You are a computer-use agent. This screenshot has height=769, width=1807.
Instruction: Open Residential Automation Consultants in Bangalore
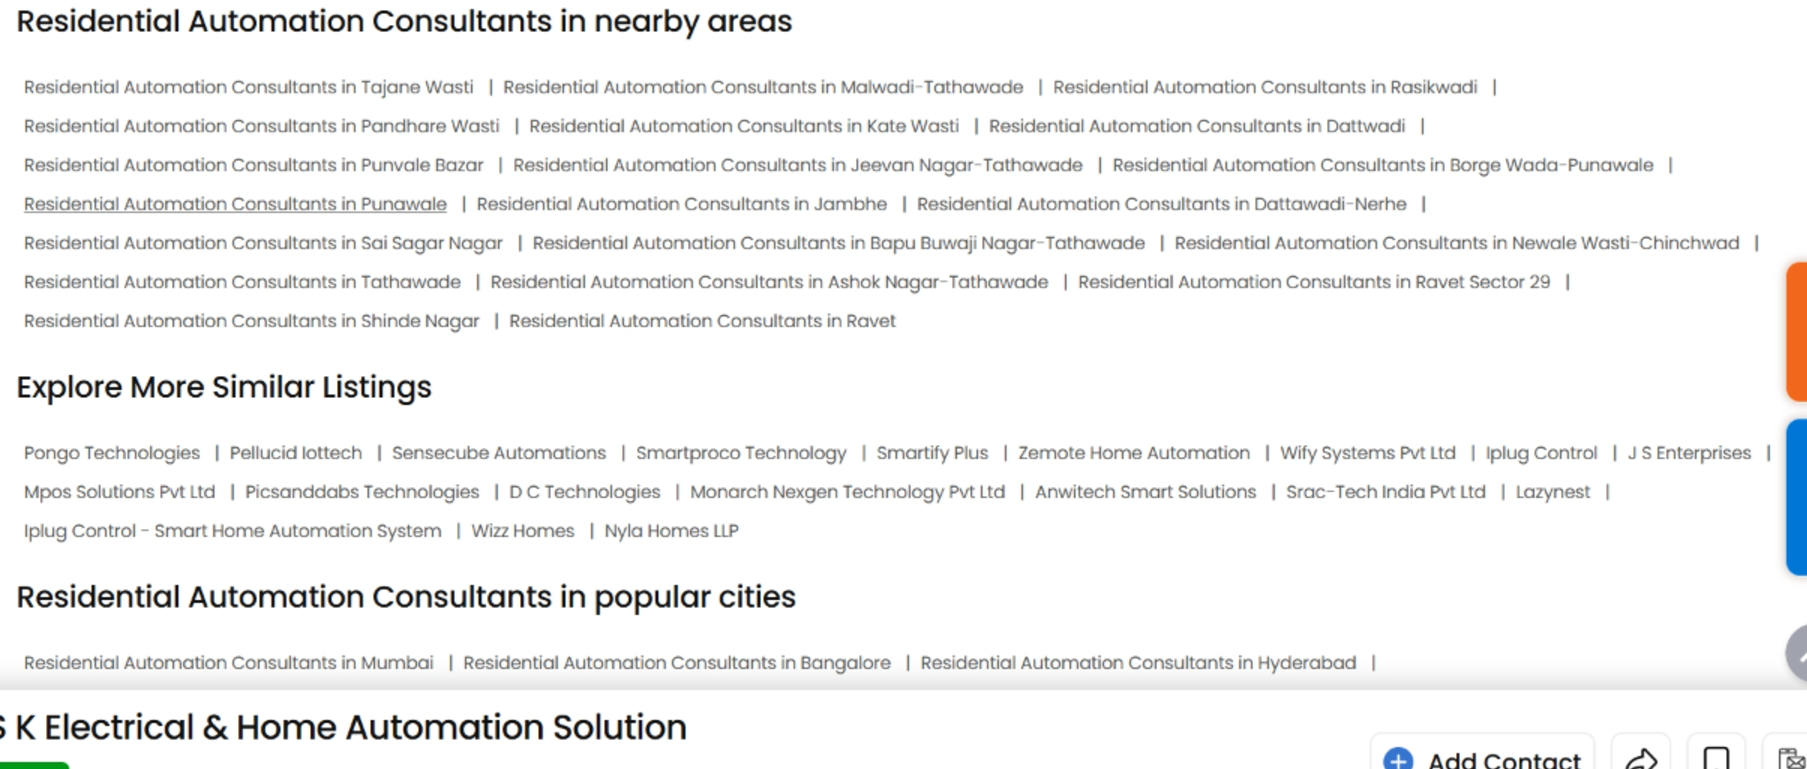point(677,663)
